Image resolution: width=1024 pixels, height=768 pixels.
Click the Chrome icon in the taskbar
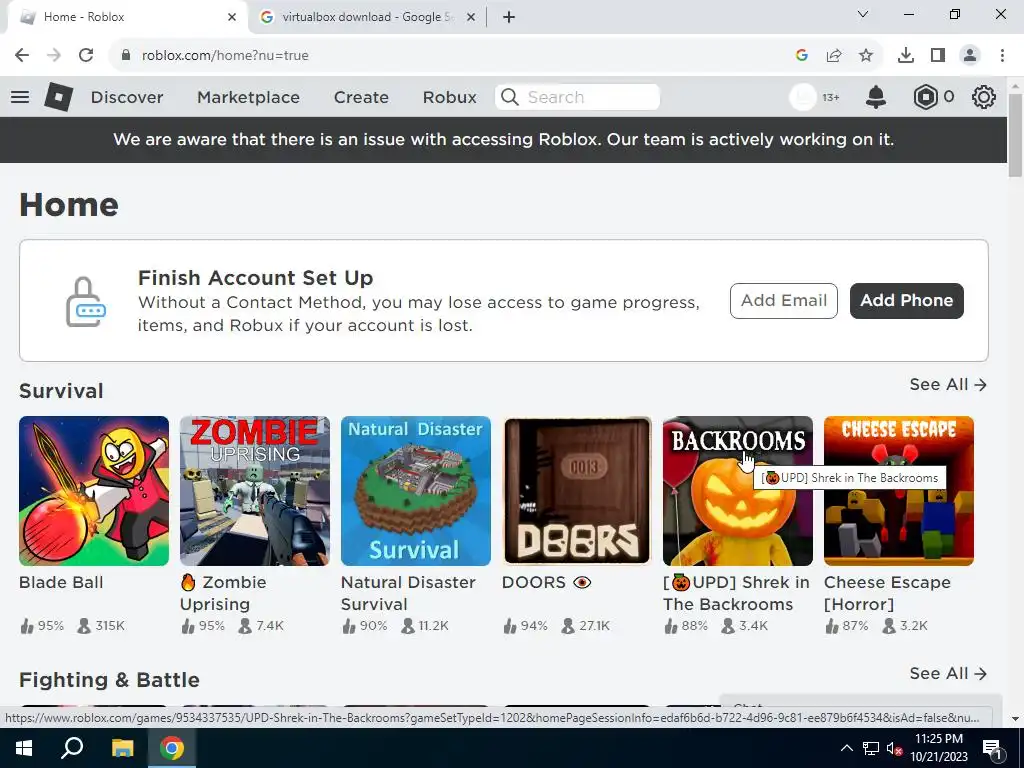pyautogui.click(x=172, y=748)
